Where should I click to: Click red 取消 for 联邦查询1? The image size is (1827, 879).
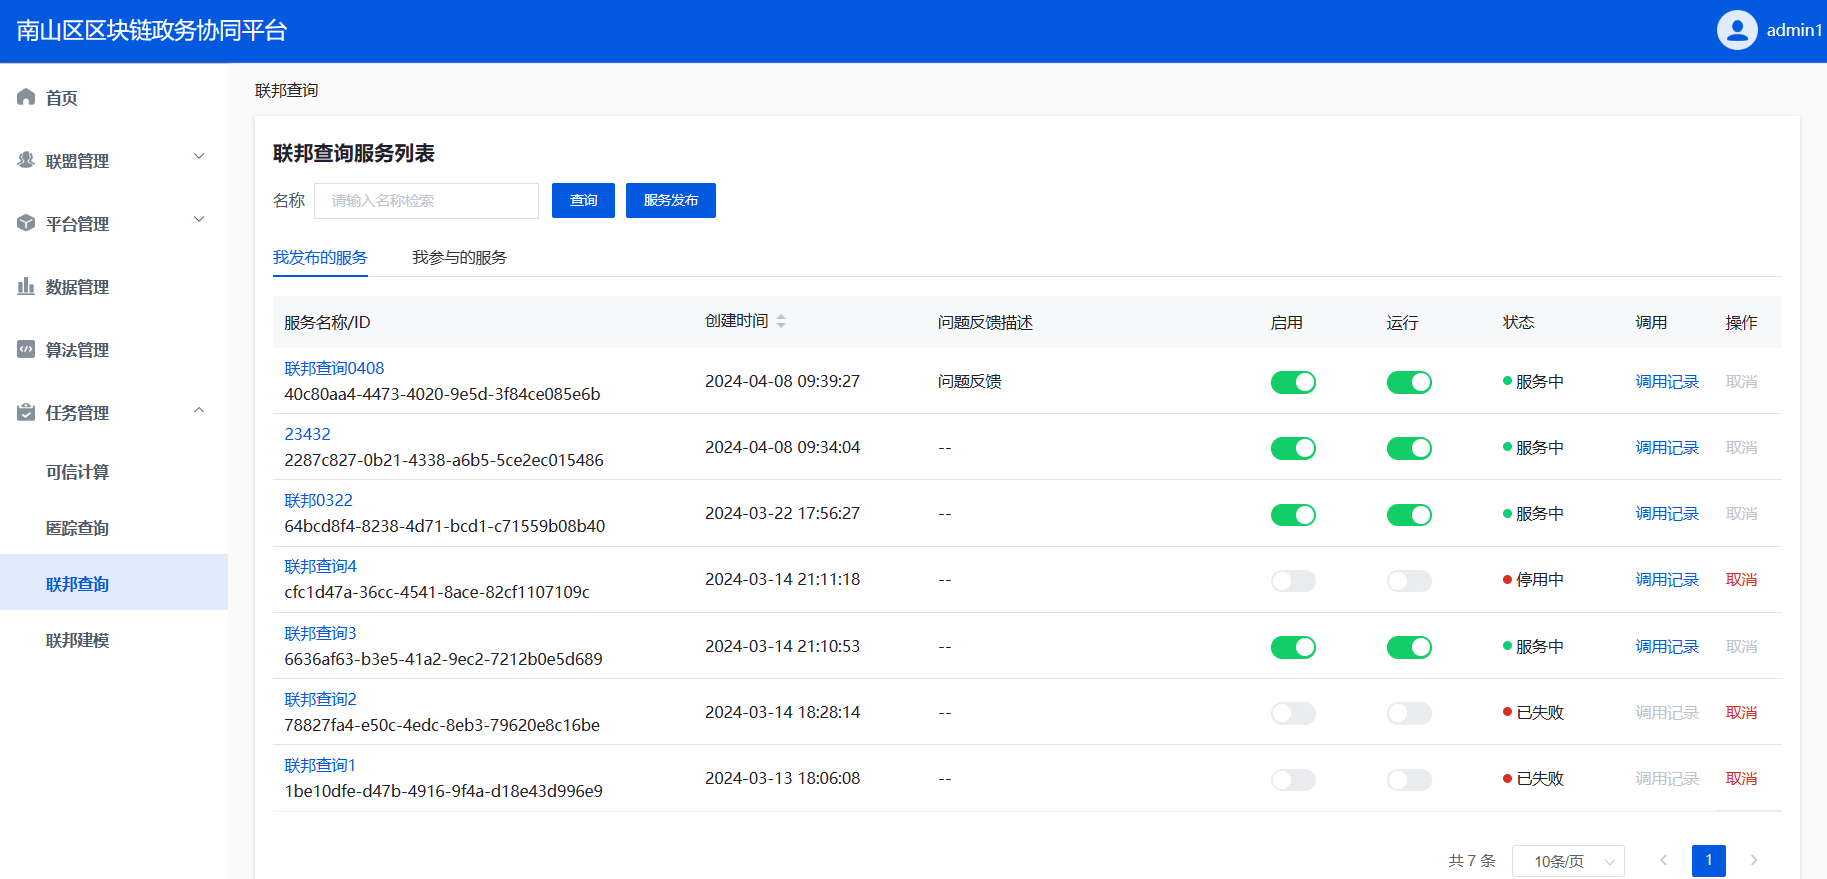pos(1741,778)
